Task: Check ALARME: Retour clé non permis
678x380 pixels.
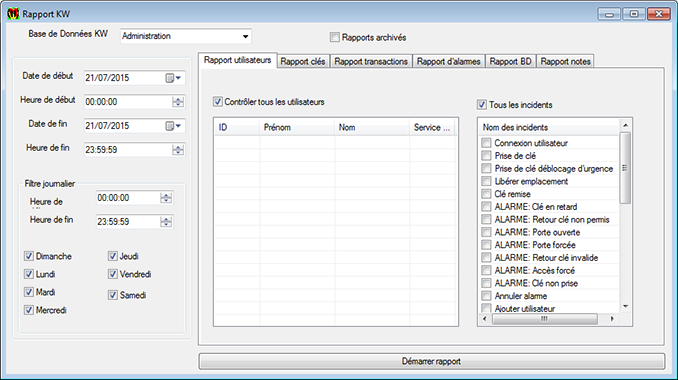Action: [x=486, y=219]
